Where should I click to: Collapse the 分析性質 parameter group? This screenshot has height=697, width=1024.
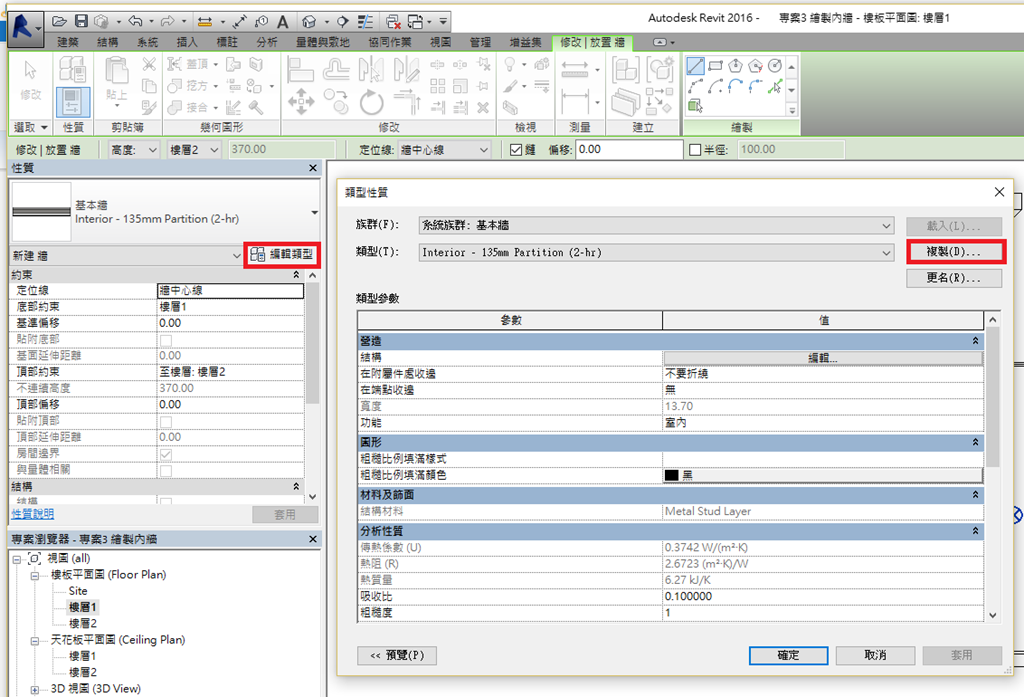click(976, 531)
